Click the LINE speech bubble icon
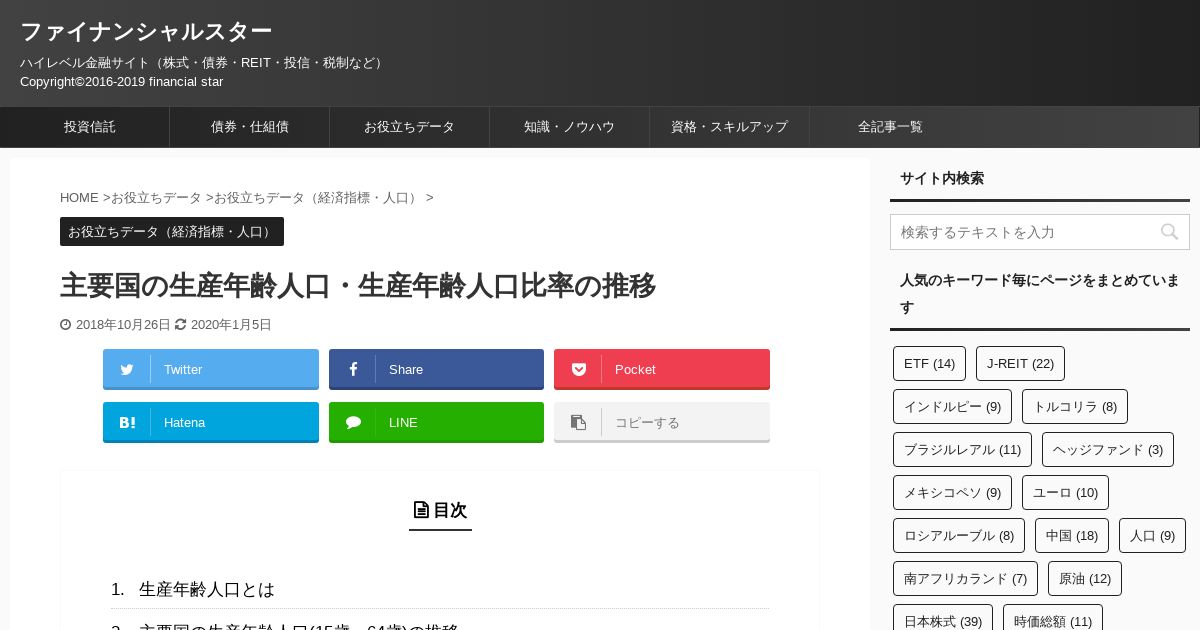The height and width of the screenshot is (630, 1200). tap(353, 422)
